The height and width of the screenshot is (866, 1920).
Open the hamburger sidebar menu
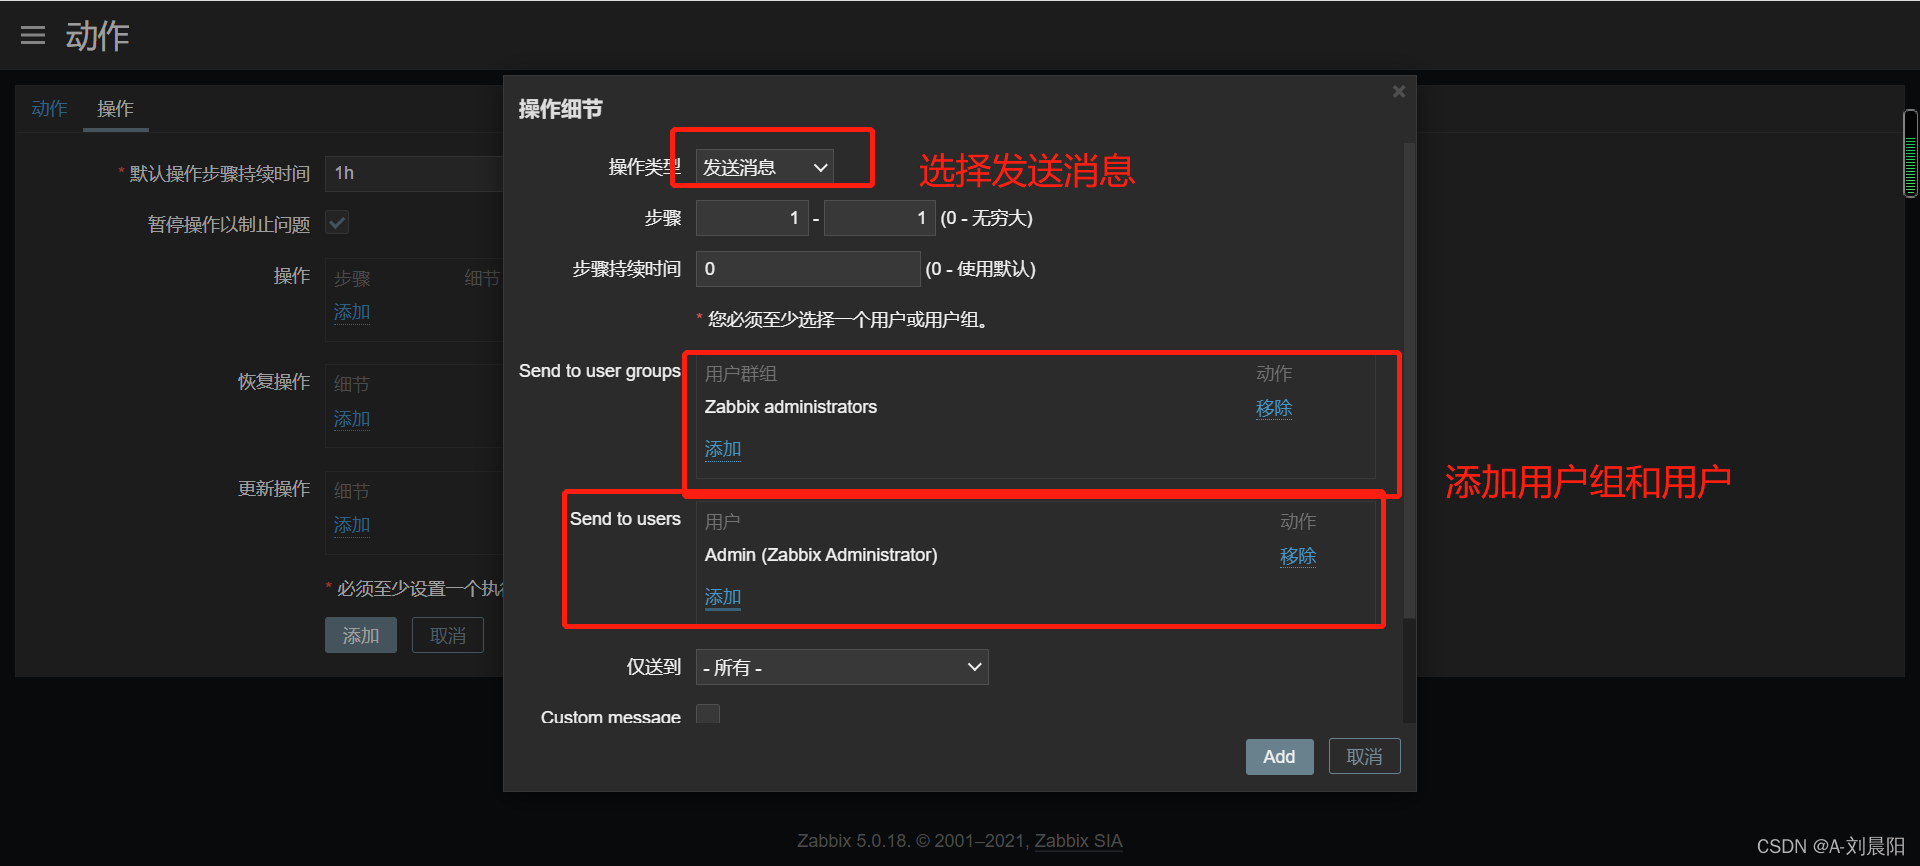tap(33, 36)
